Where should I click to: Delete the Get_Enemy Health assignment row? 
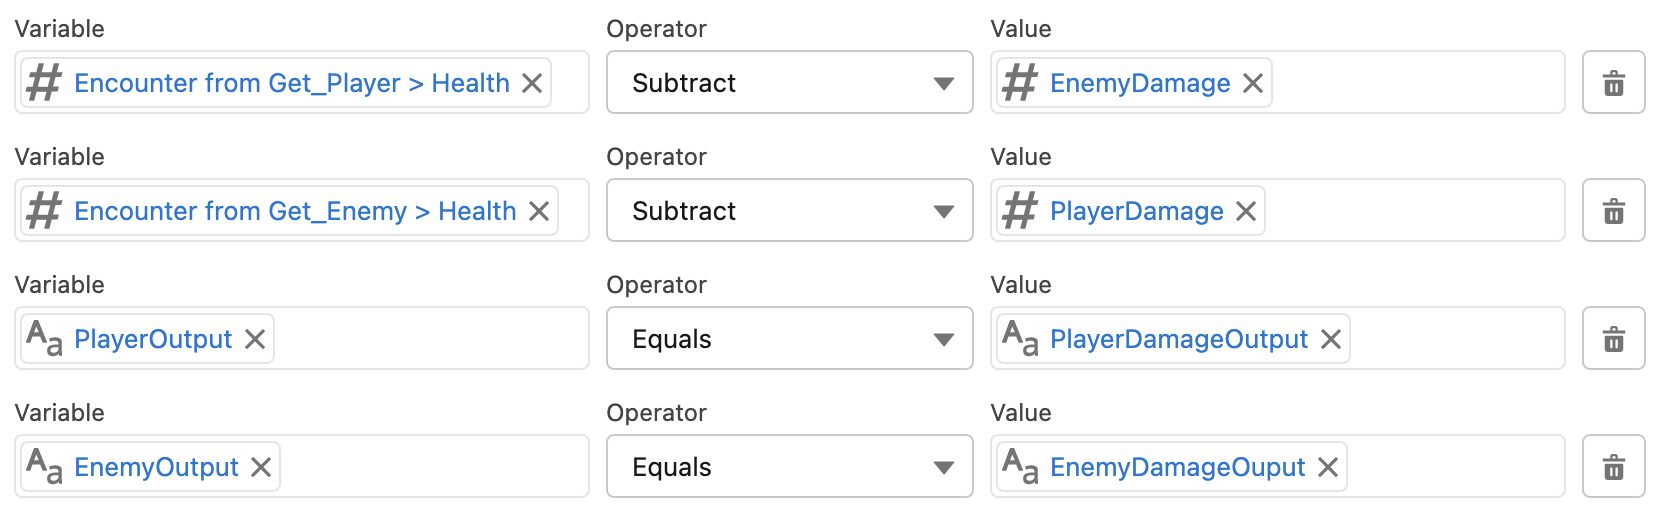(x=1613, y=211)
